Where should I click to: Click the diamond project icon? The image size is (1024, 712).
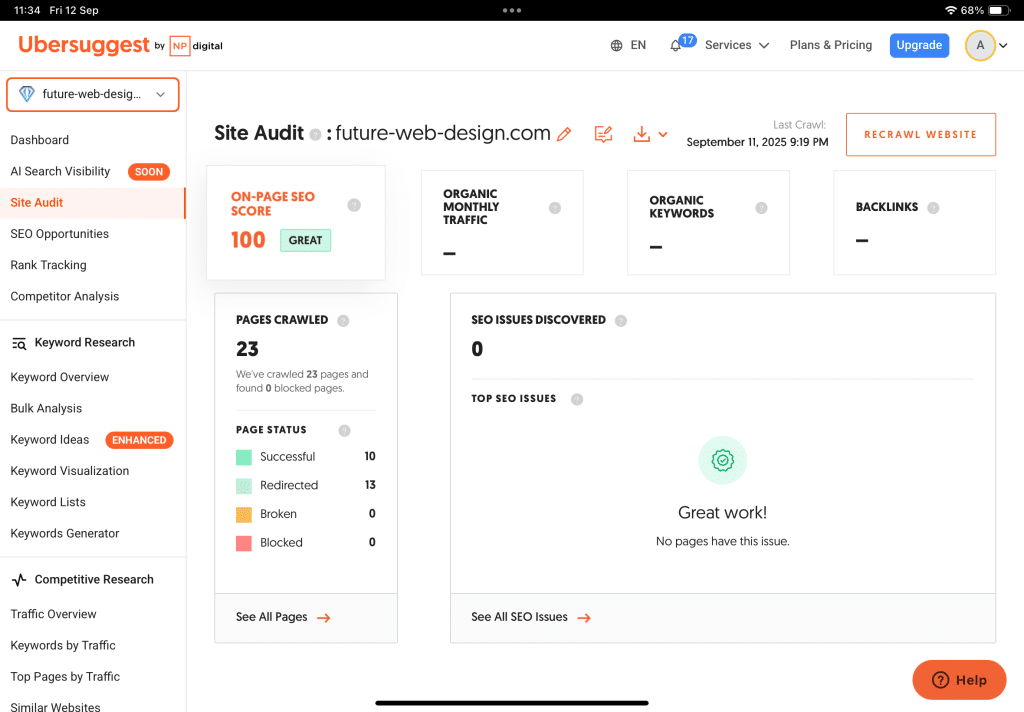click(x=27, y=94)
